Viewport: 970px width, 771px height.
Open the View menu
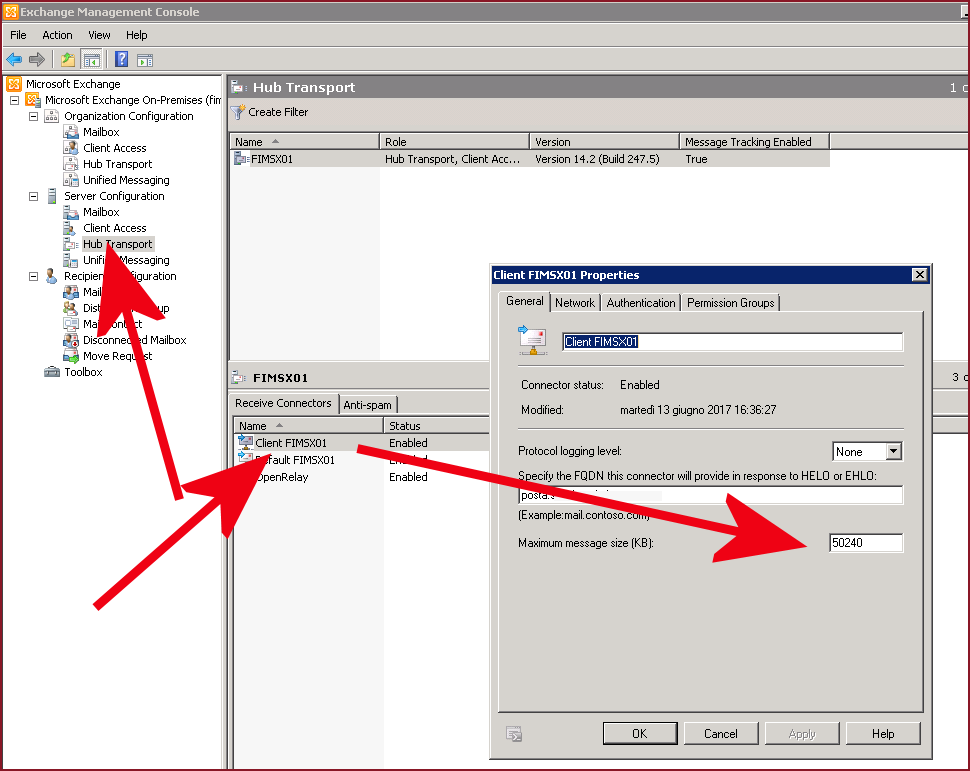[99, 35]
